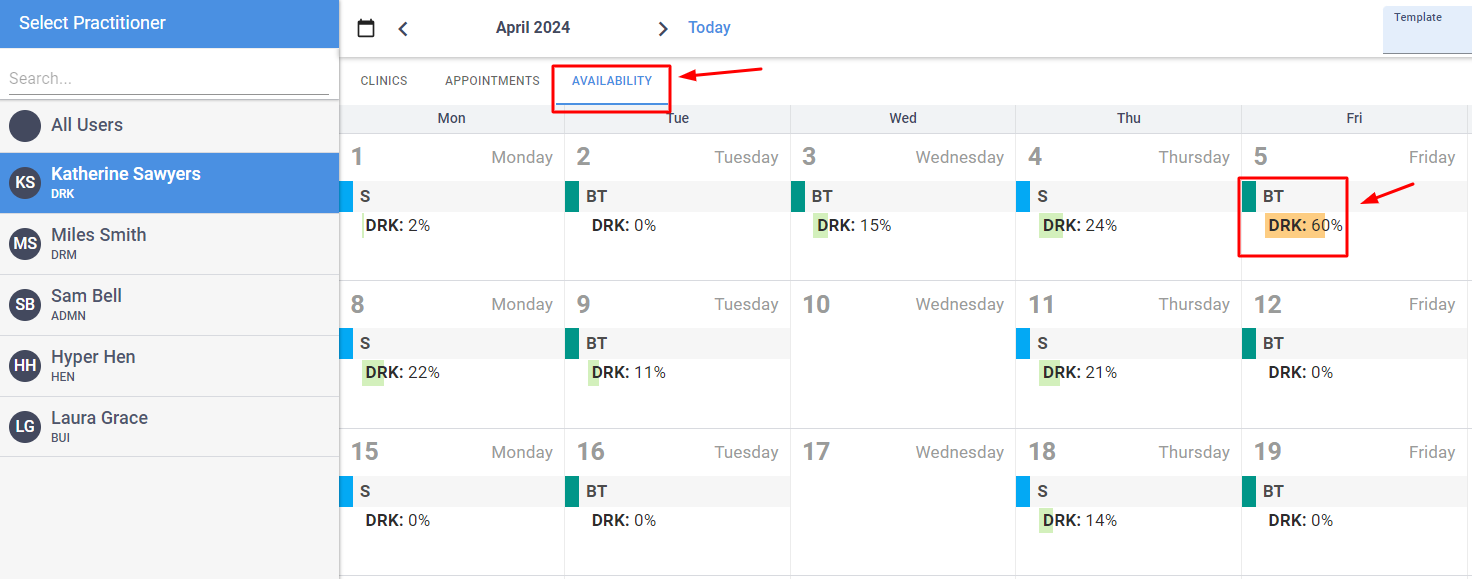Image resolution: width=1472 pixels, height=579 pixels.
Task: Click the HH avatar for Hyper Hen
Action: tap(25, 366)
